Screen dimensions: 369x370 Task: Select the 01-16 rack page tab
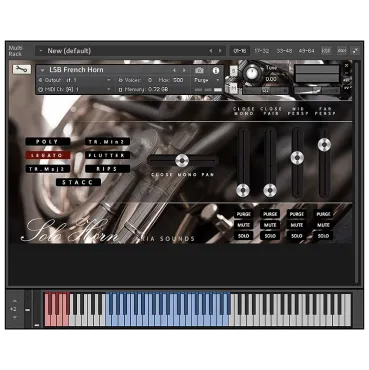(x=240, y=51)
